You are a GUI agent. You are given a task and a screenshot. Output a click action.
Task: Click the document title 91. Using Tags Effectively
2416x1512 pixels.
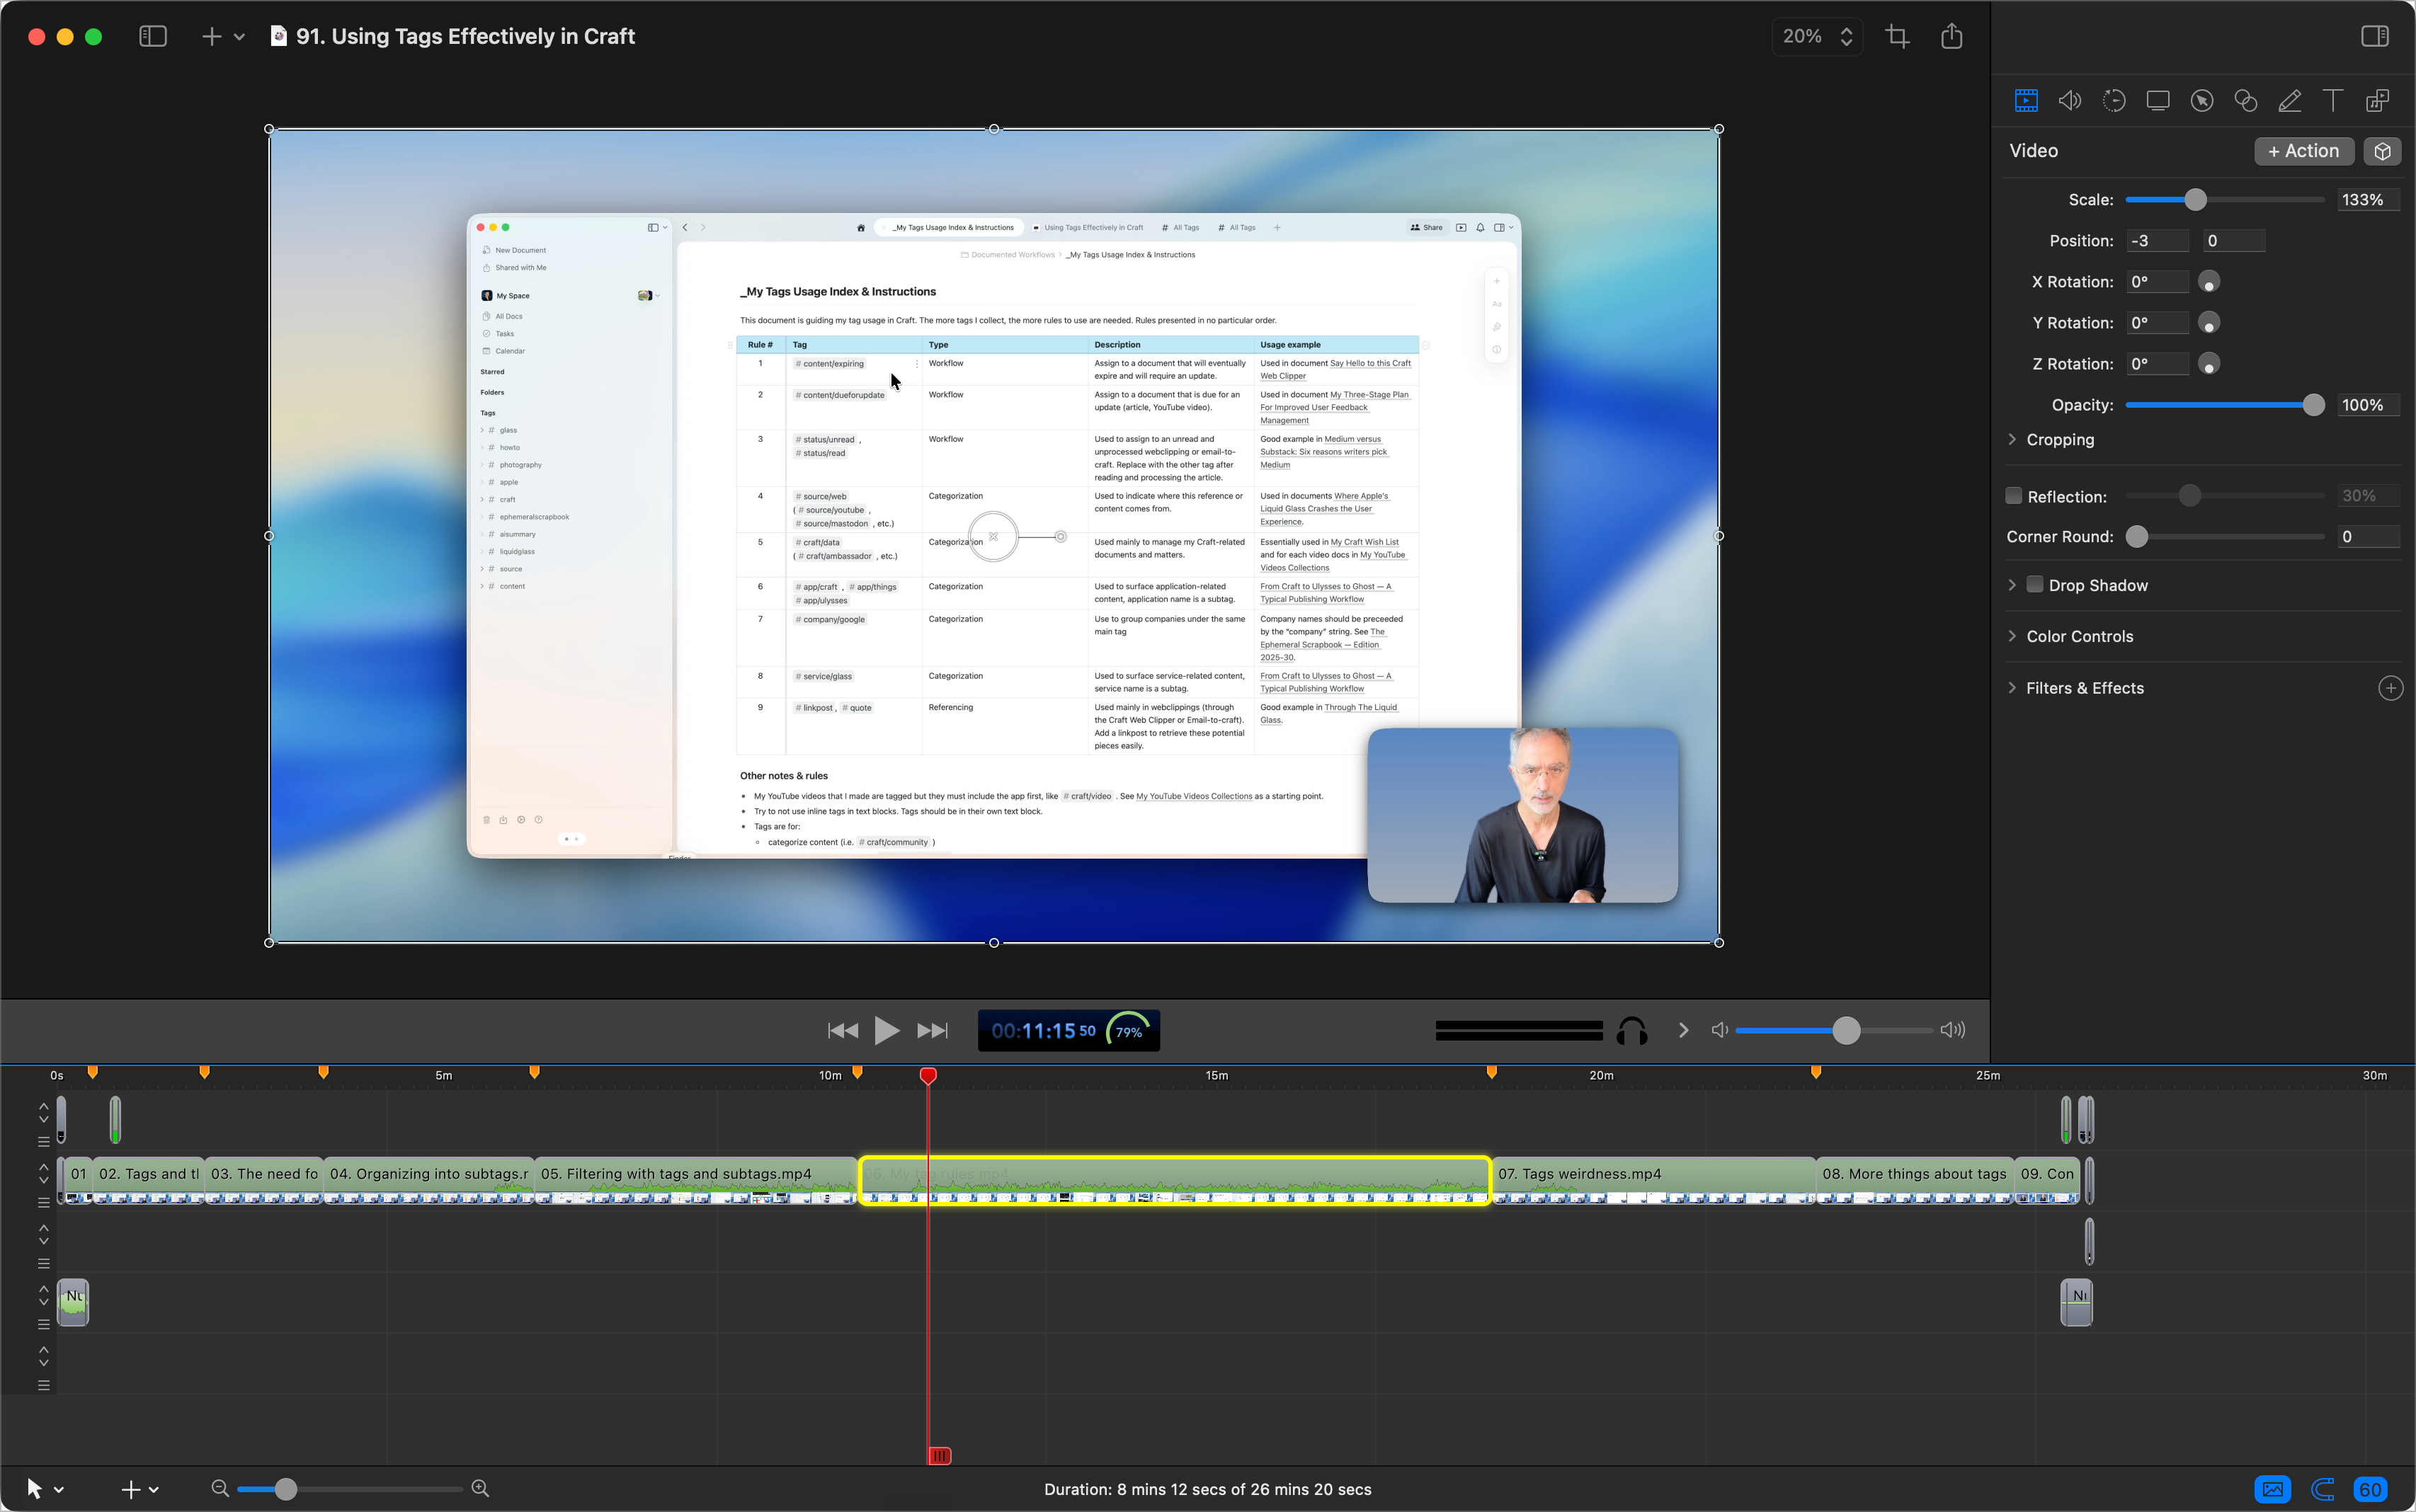click(x=465, y=37)
